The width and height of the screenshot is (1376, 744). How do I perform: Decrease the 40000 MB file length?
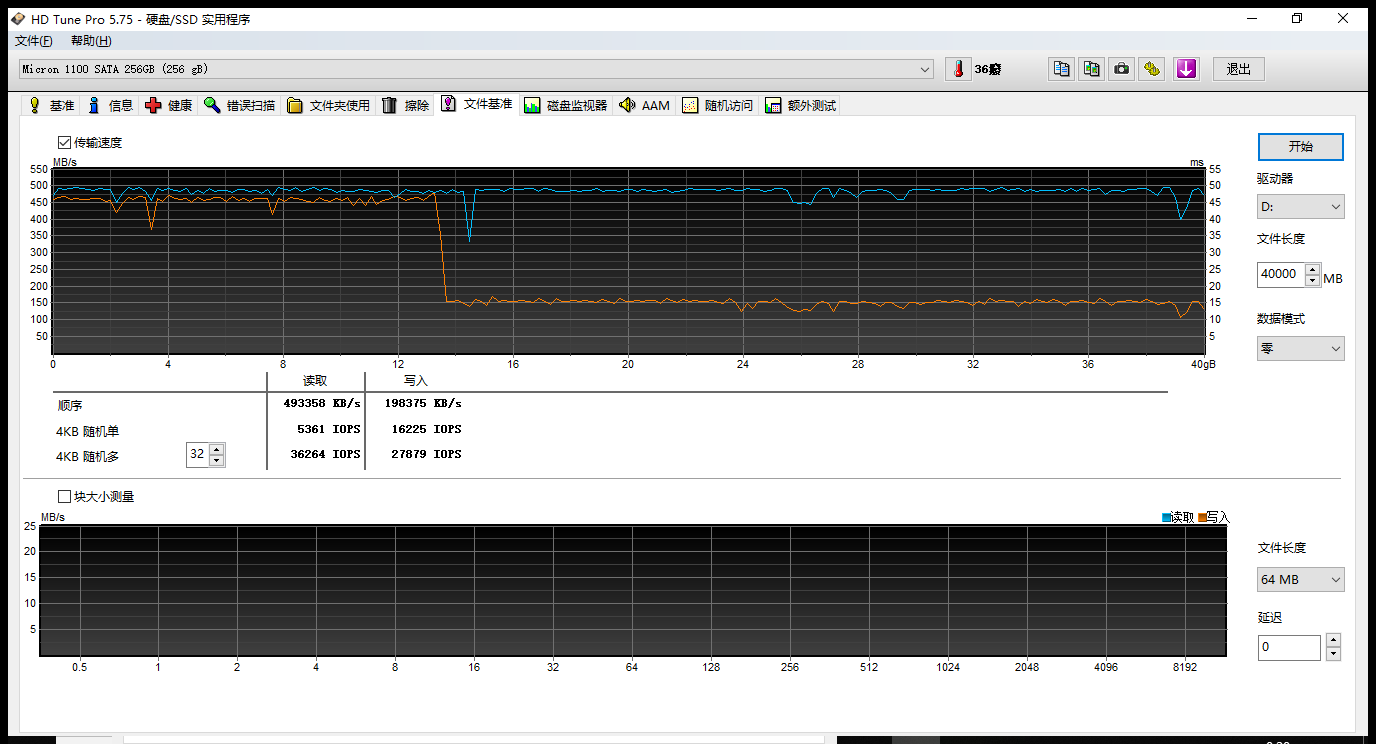pyautogui.click(x=1312, y=281)
